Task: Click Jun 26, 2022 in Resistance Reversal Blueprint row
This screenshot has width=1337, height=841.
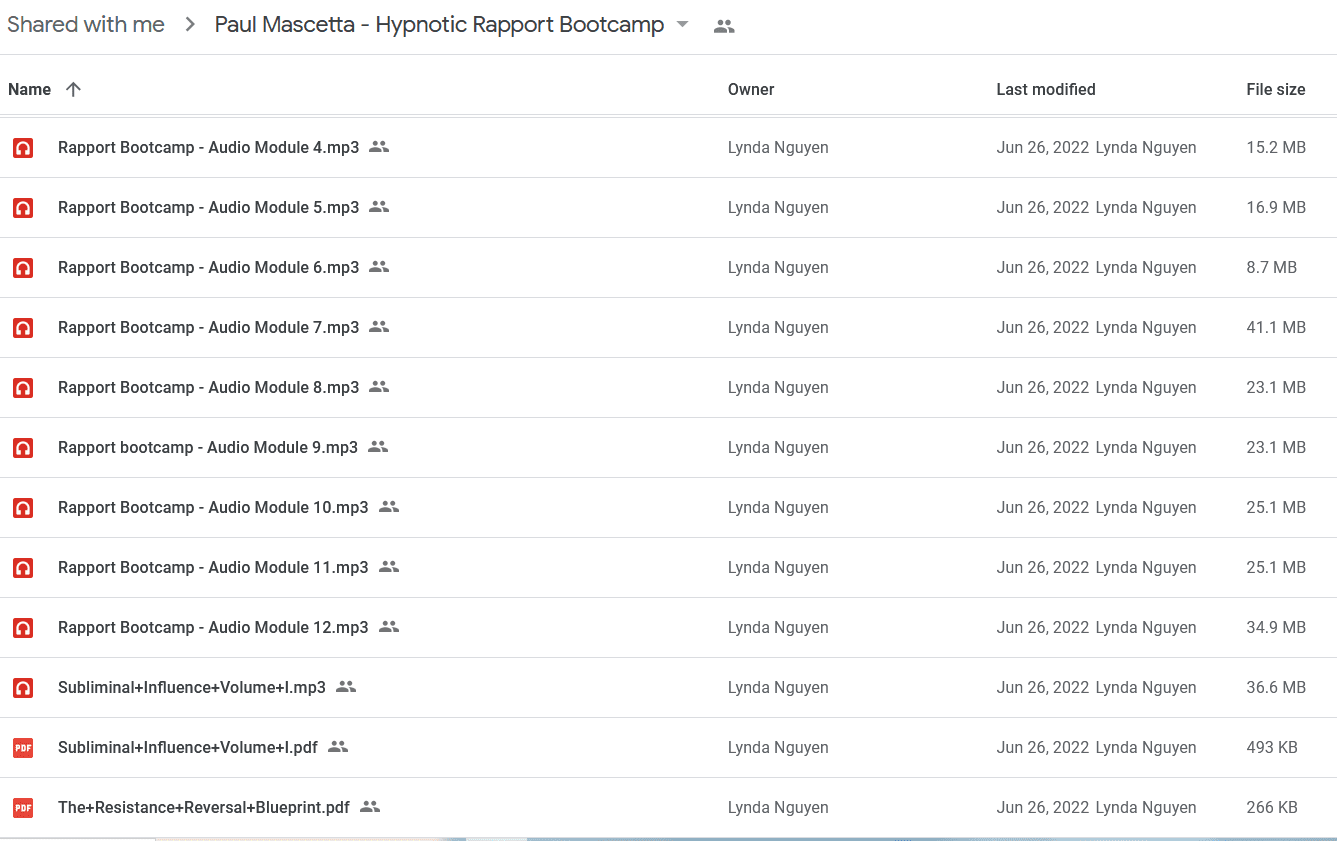Action: pyautogui.click(x=1042, y=807)
